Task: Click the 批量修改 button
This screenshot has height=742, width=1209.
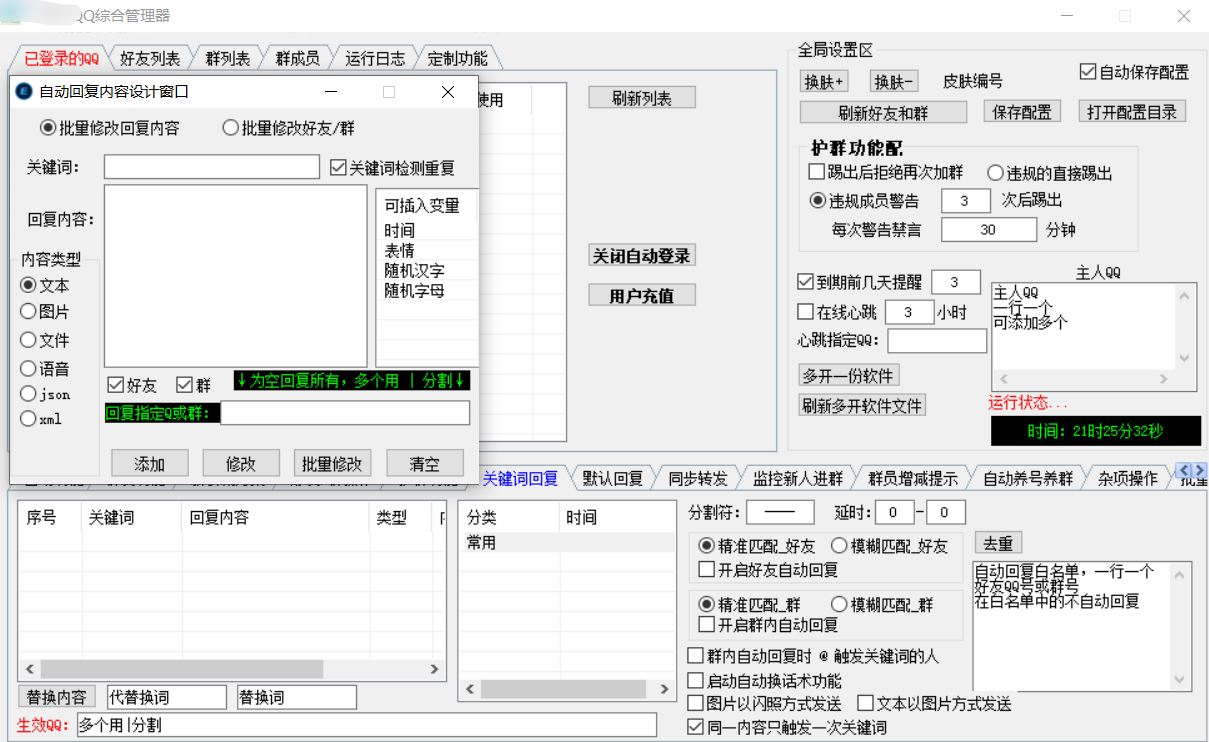Action: (x=333, y=463)
